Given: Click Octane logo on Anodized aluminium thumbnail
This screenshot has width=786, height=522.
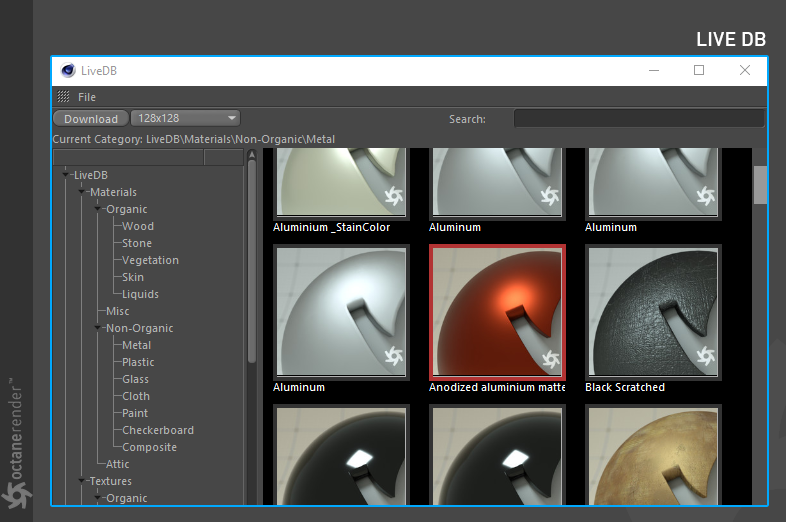Looking at the screenshot, I should [550, 359].
